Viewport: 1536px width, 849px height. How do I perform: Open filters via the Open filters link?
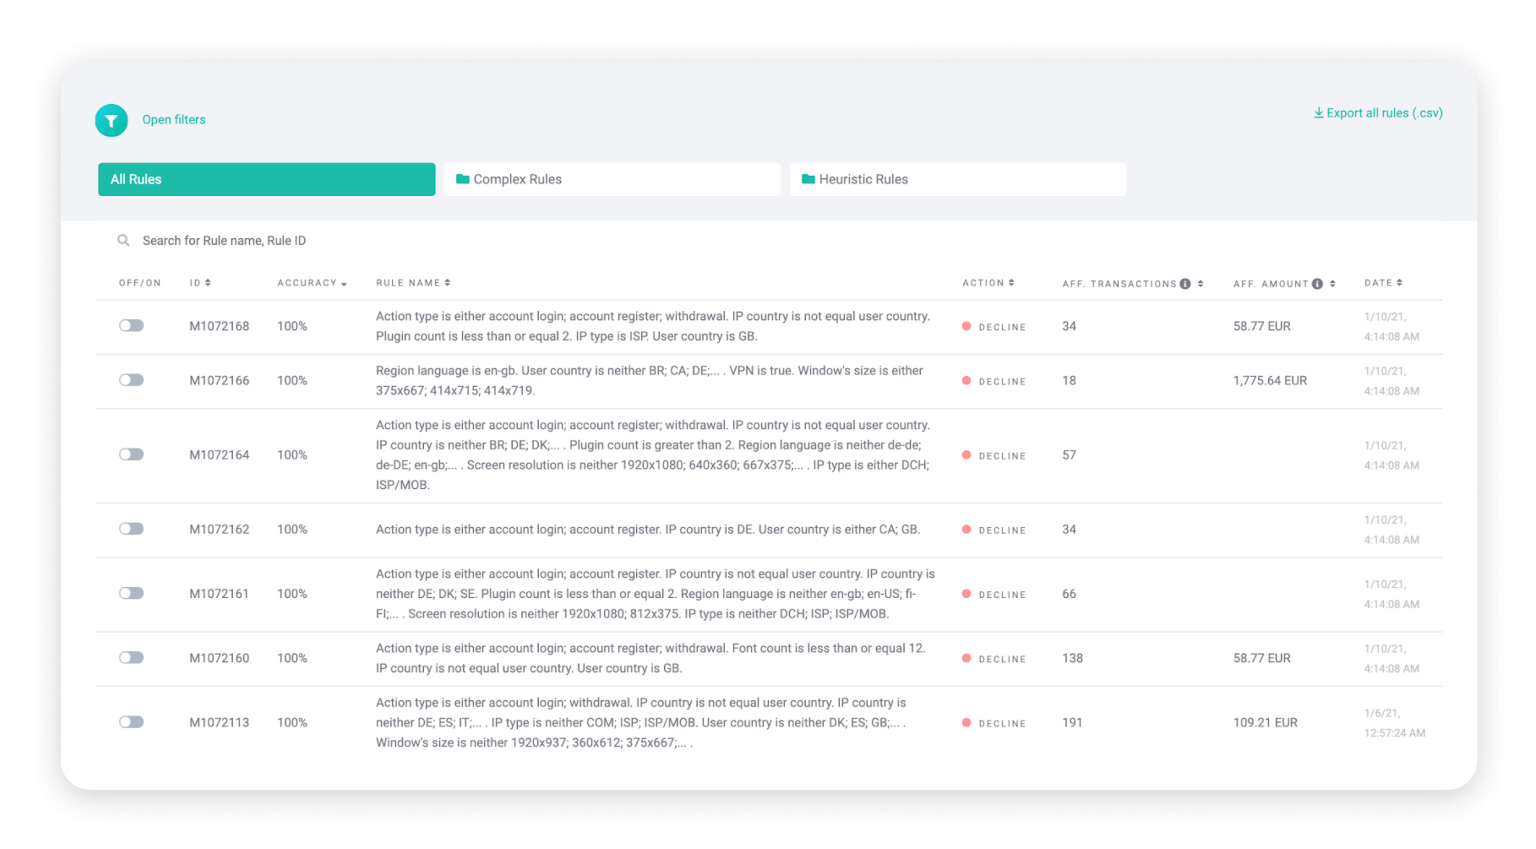tap(174, 120)
